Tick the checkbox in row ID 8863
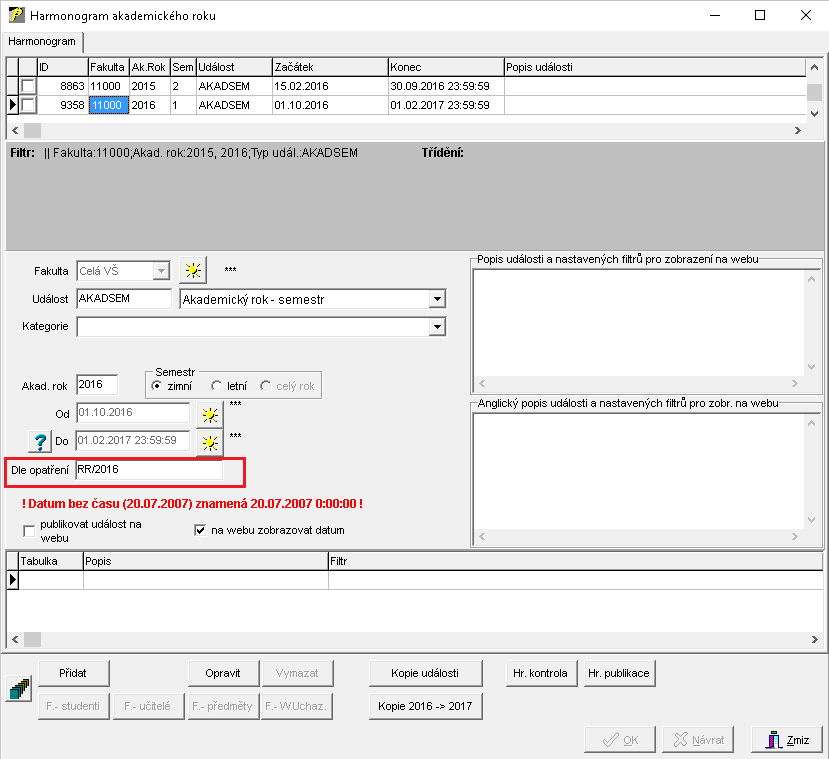The image size is (829, 759). (x=28, y=87)
